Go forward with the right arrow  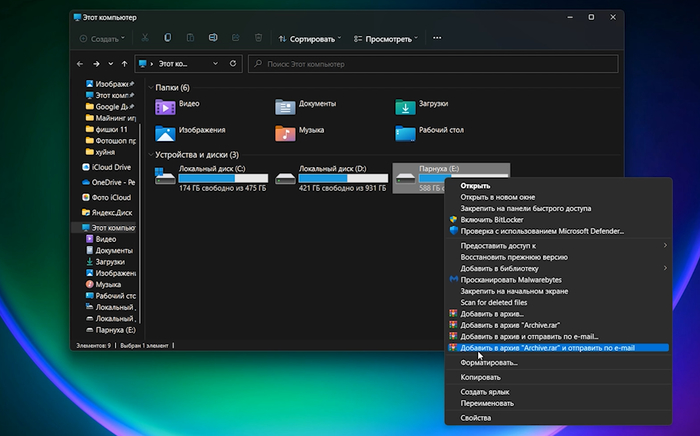point(96,64)
